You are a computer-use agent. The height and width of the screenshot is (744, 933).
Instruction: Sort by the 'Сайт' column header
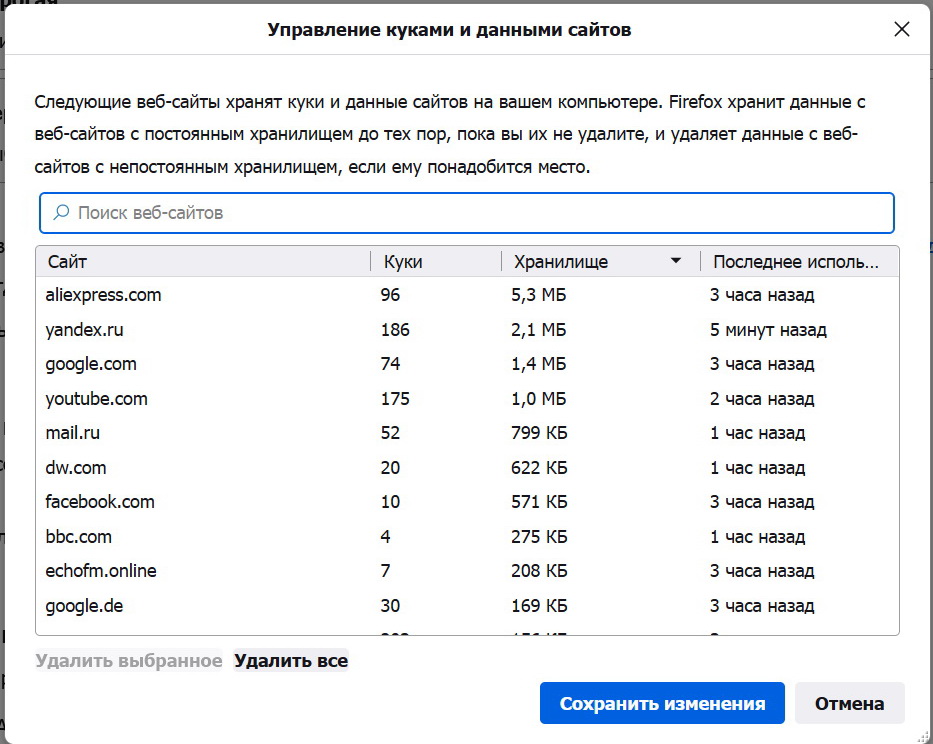tap(203, 261)
